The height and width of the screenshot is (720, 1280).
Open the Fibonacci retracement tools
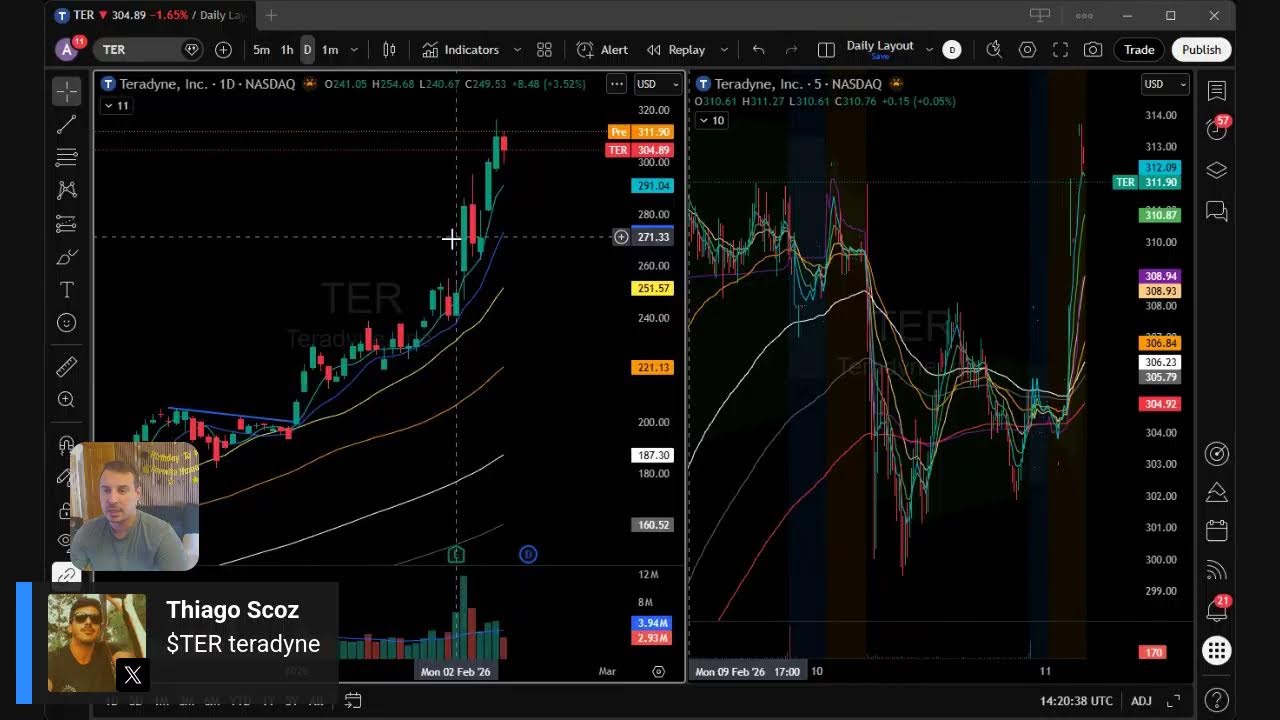tap(67, 157)
